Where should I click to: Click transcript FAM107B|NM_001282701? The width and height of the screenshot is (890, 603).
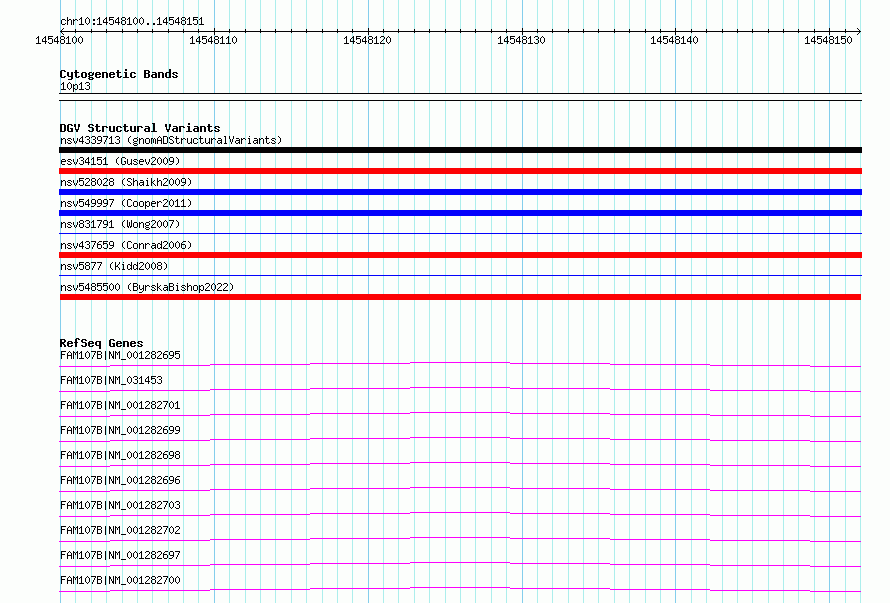click(120, 405)
